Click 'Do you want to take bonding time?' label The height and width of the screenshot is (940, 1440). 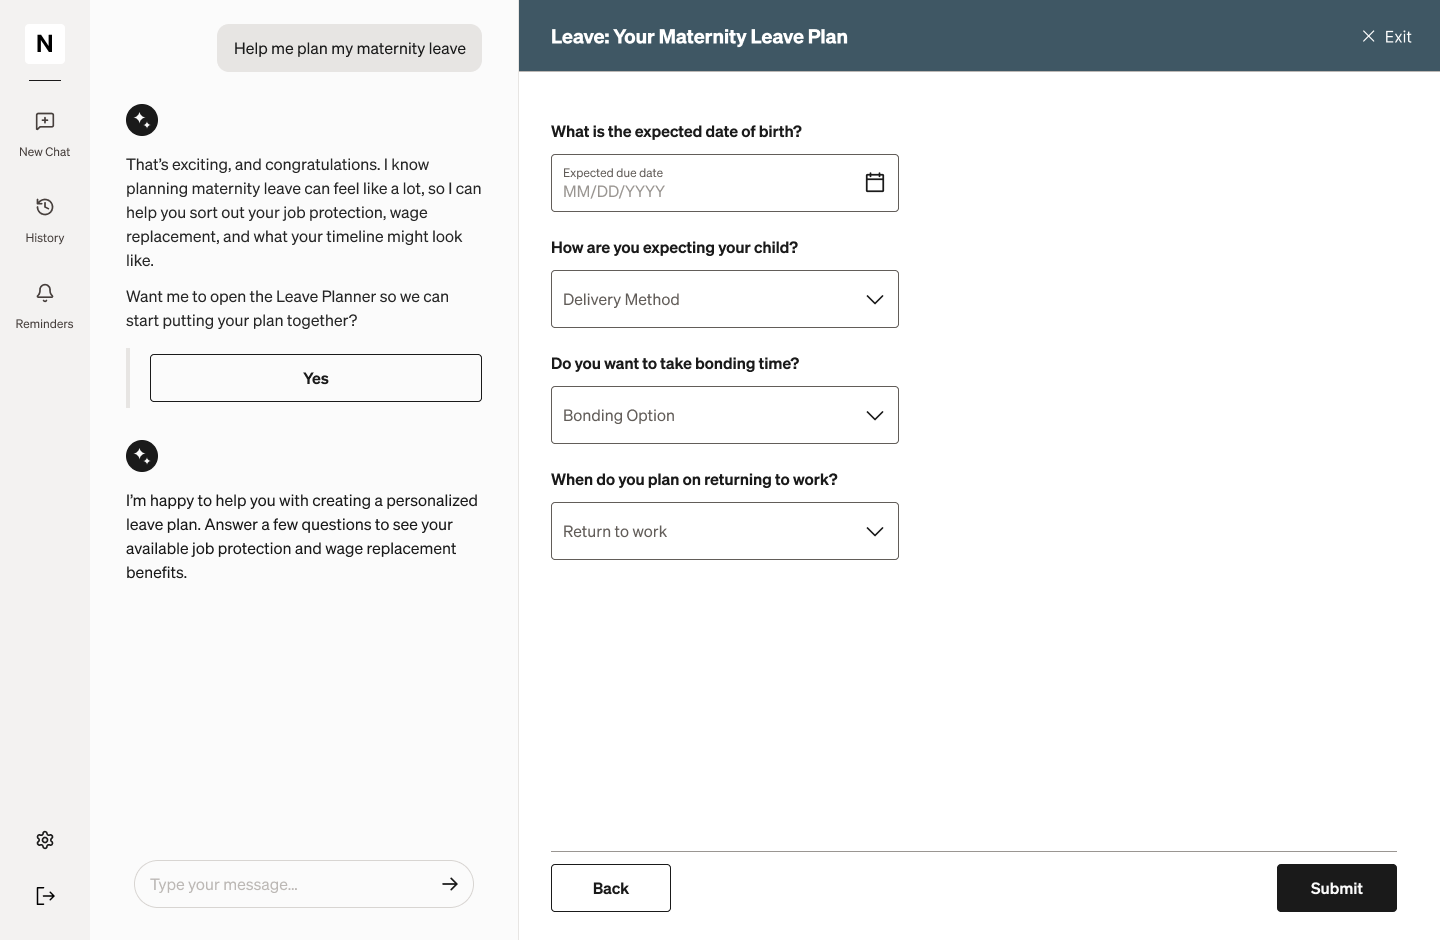pyautogui.click(x=675, y=363)
